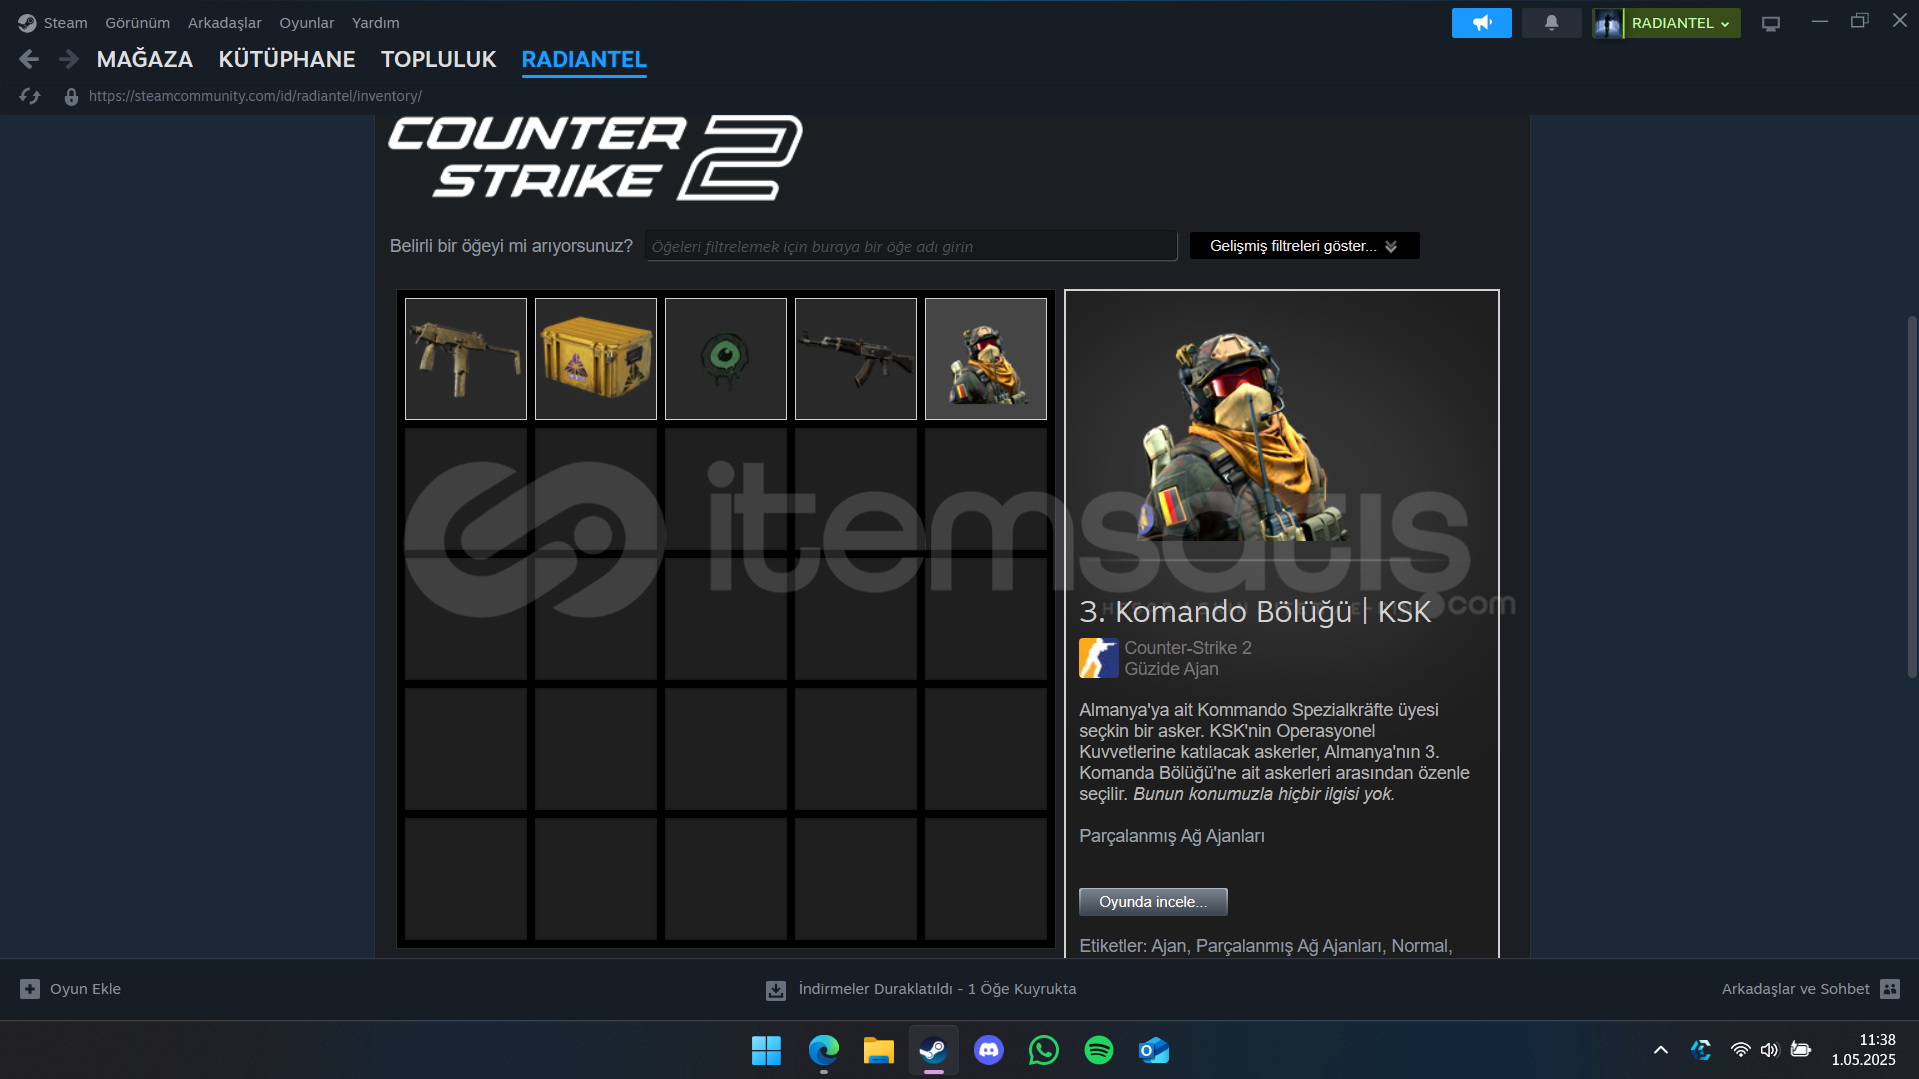Image resolution: width=1919 pixels, height=1079 pixels.
Task: Click the battery tray icon
Action: pyautogui.click(x=1800, y=1050)
